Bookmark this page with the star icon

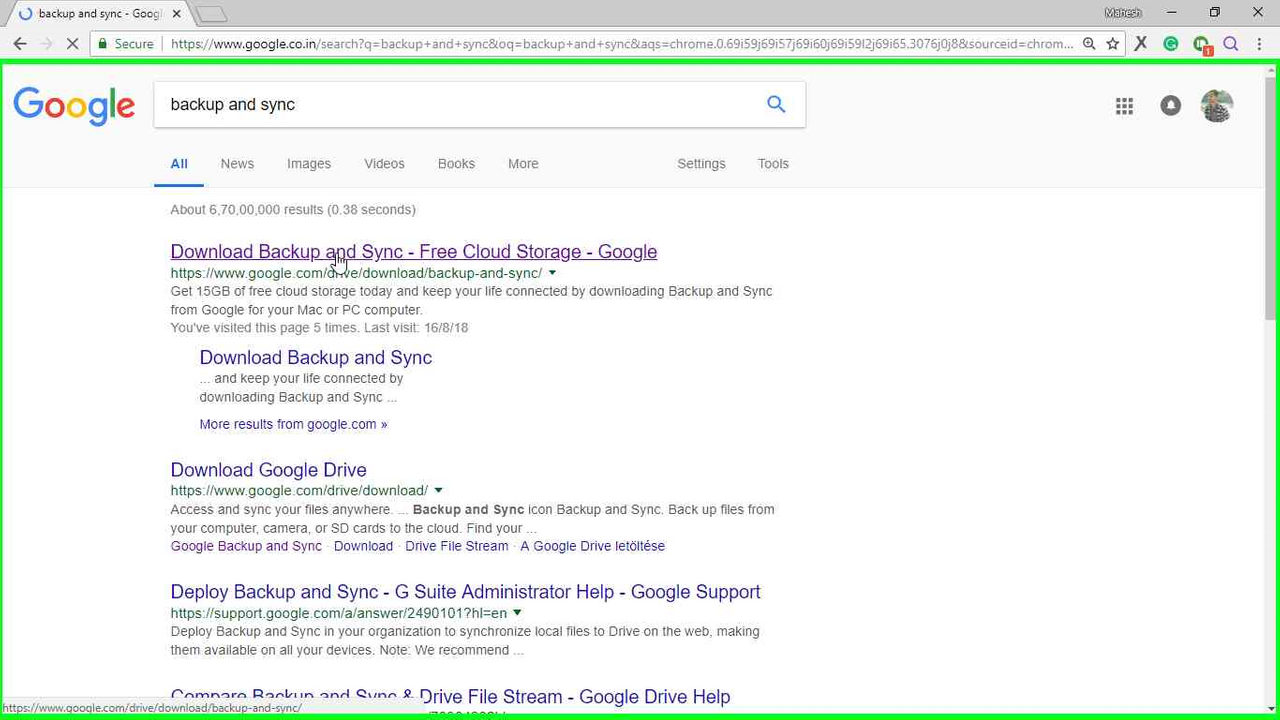pos(1112,44)
